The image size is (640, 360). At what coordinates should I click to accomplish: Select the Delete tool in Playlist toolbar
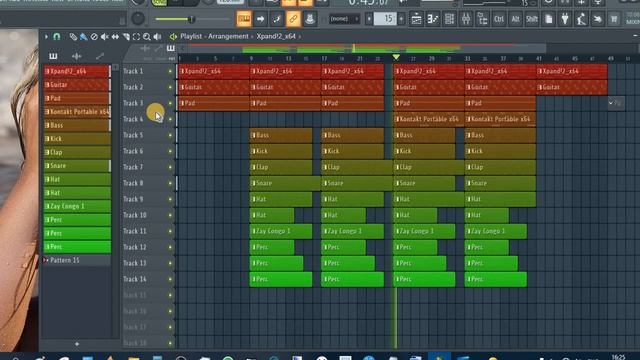point(94,37)
